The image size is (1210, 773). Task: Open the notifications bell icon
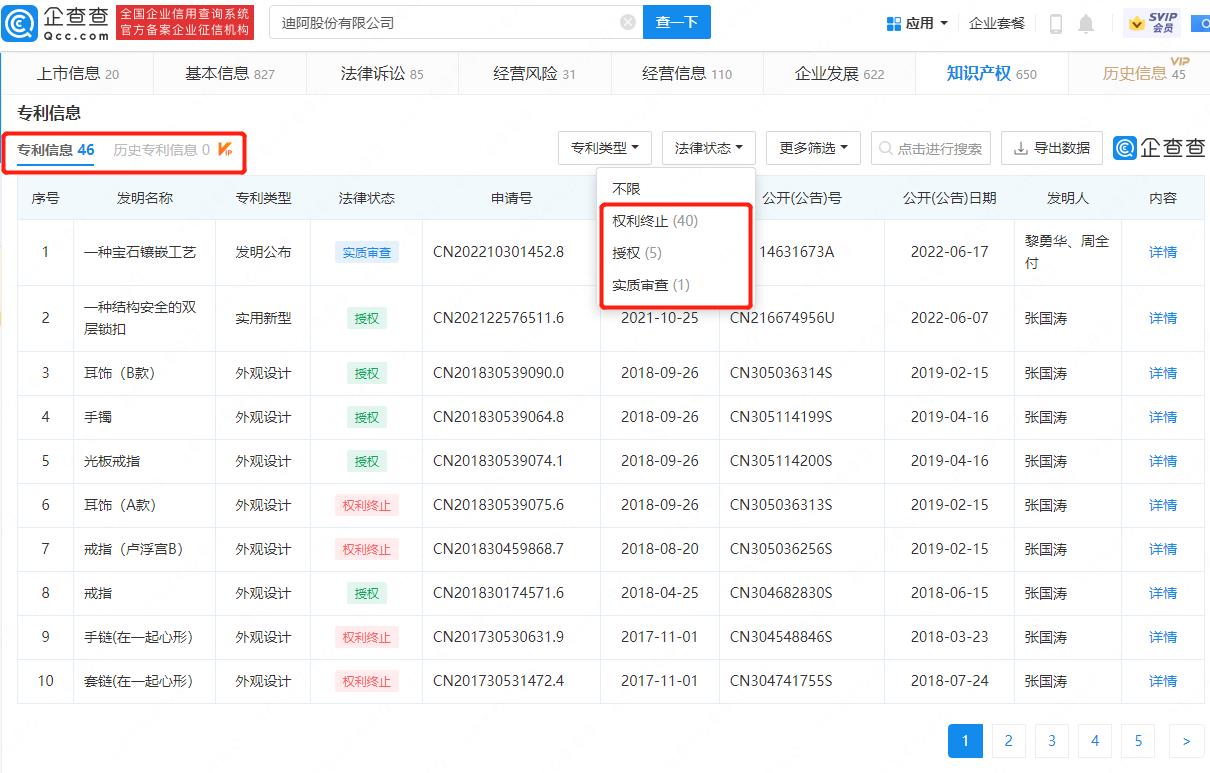1086,23
